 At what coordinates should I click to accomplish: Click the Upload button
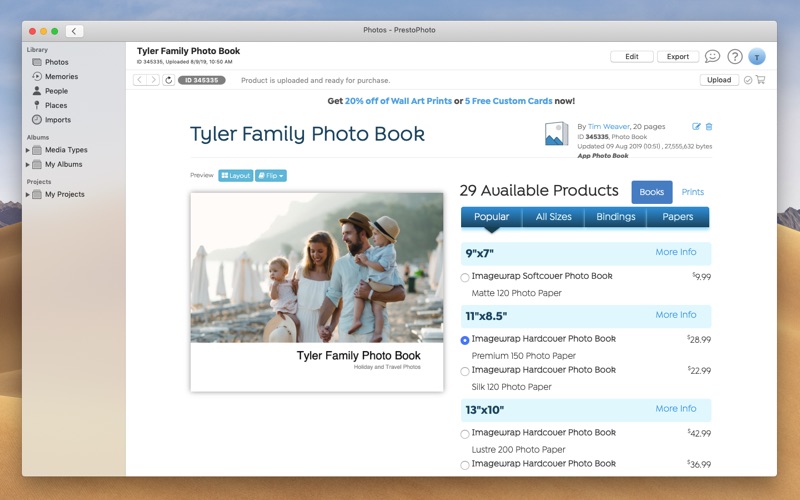click(x=719, y=80)
